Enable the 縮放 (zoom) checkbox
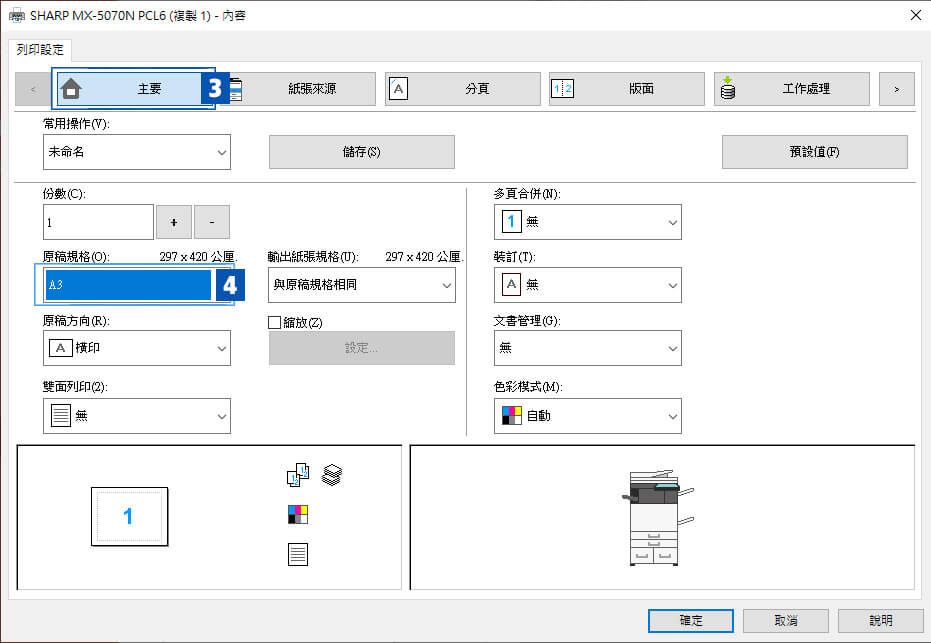The width and height of the screenshot is (931, 643). [275, 322]
